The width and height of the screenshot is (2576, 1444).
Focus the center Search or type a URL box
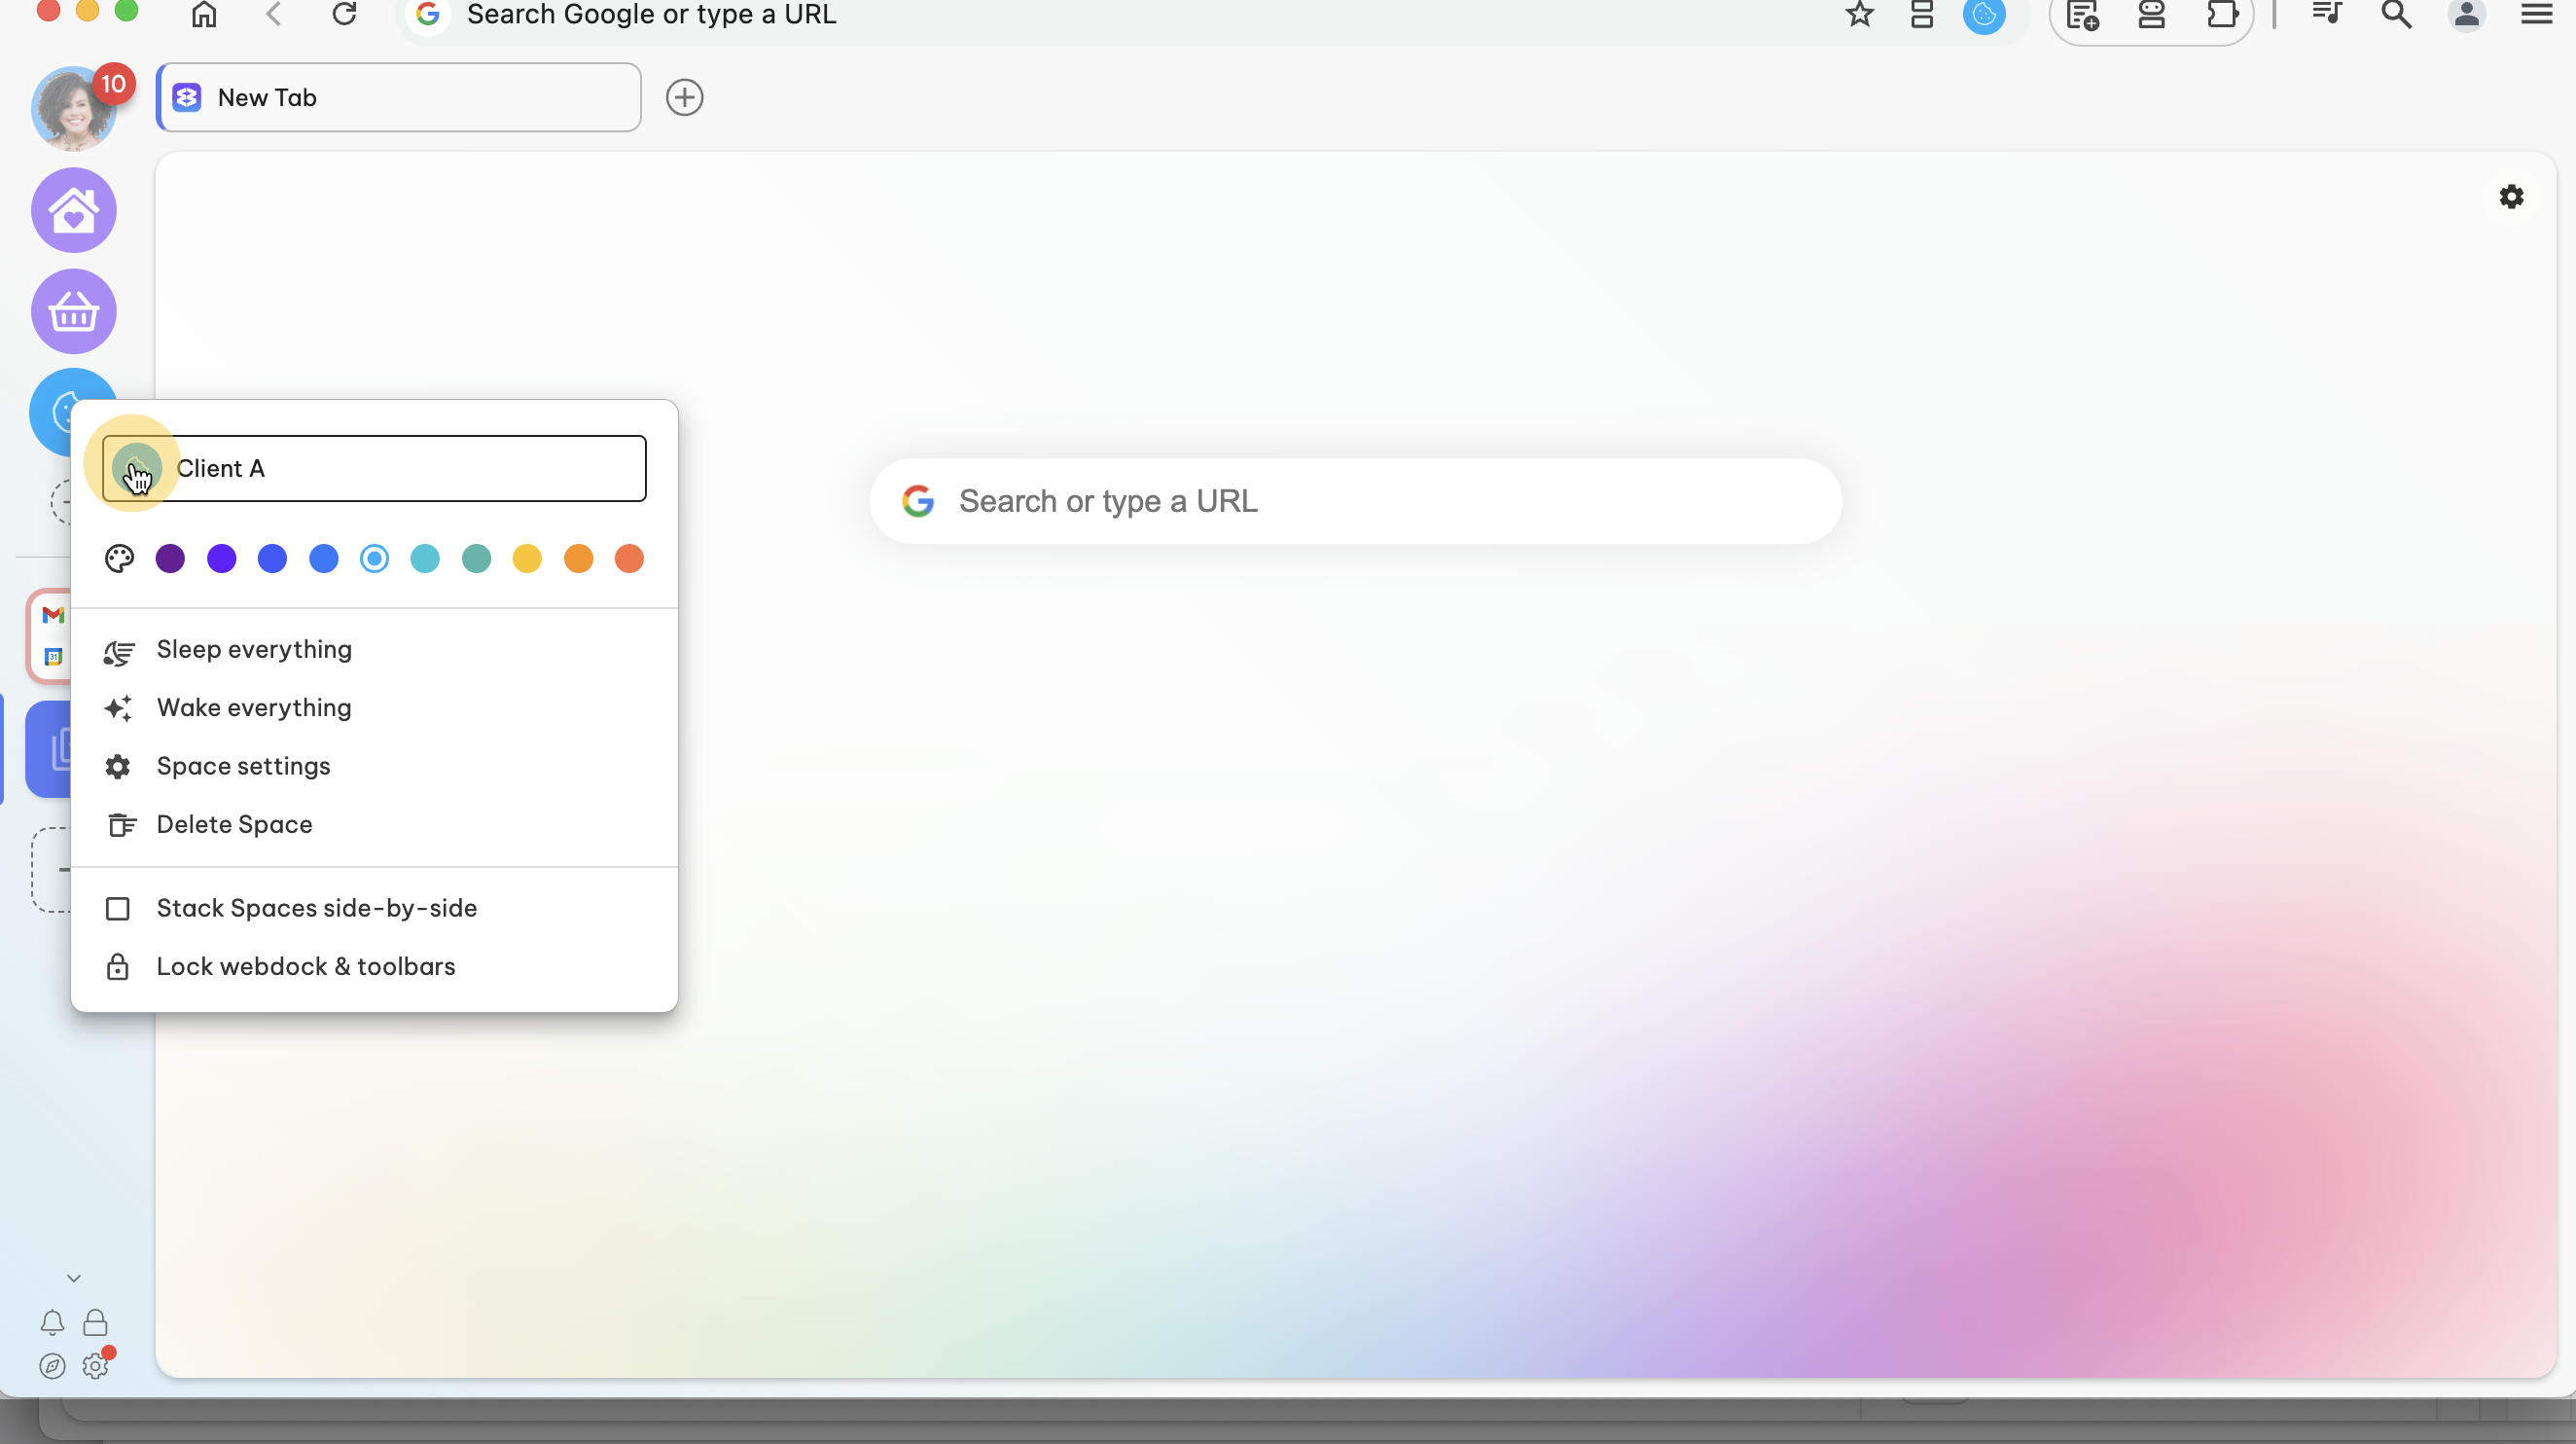[1355, 501]
